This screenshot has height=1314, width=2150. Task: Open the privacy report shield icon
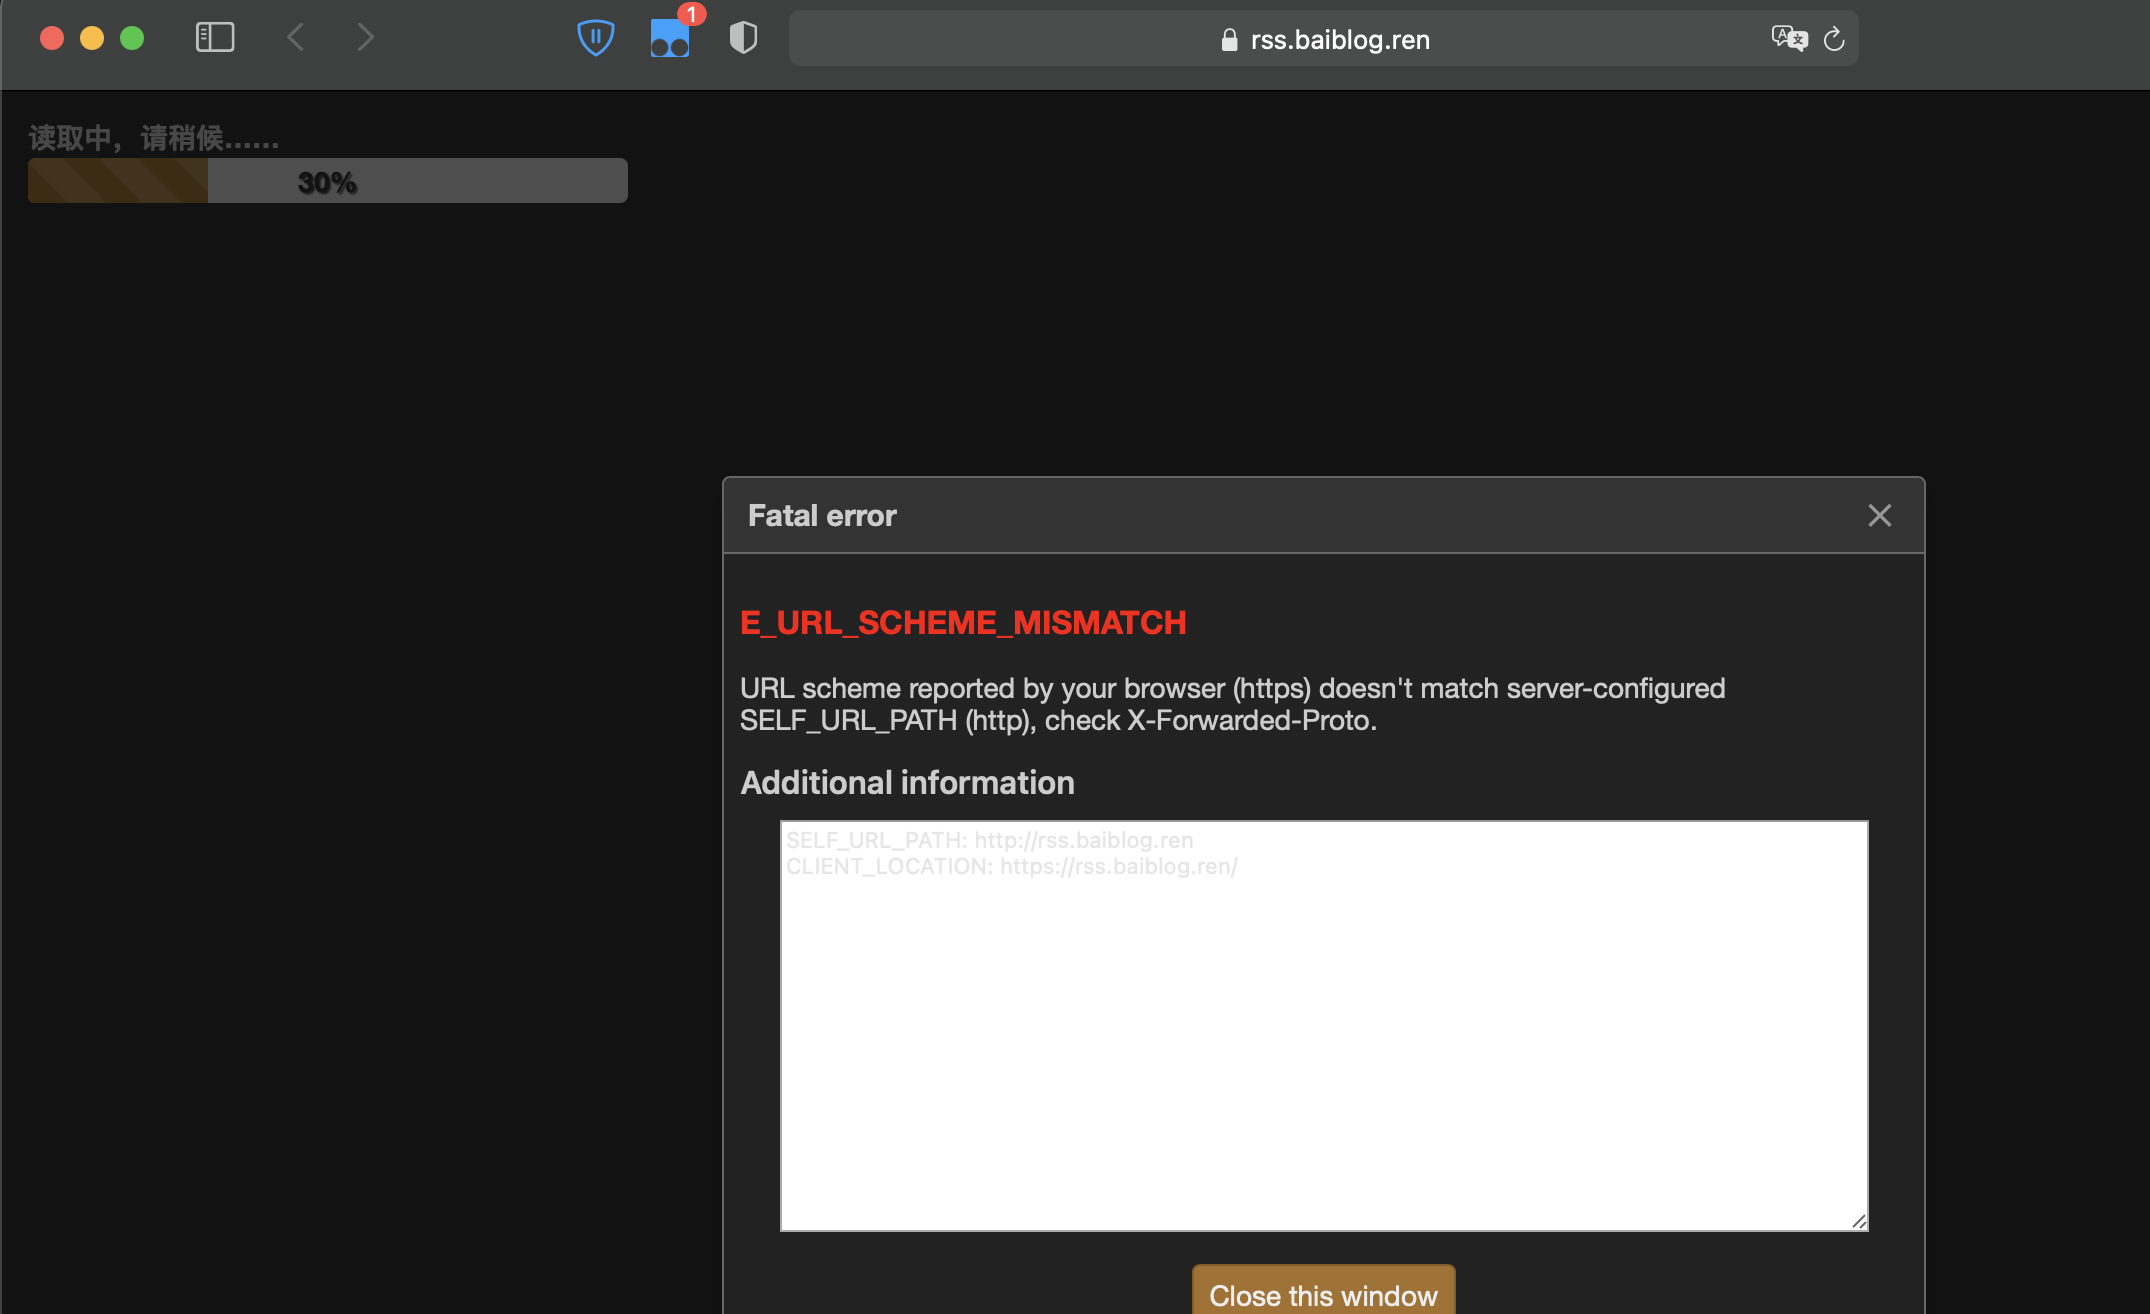(x=743, y=38)
